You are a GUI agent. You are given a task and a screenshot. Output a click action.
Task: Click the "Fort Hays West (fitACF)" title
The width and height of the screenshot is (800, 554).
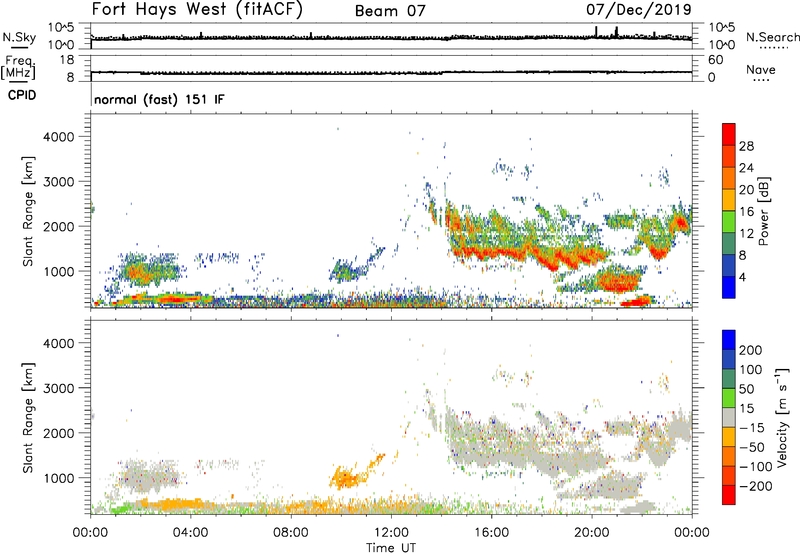tap(197, 9)
